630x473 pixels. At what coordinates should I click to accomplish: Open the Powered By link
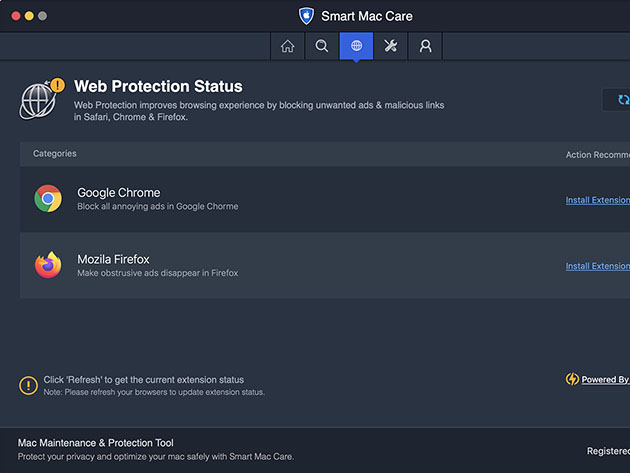tap(605, 380)
